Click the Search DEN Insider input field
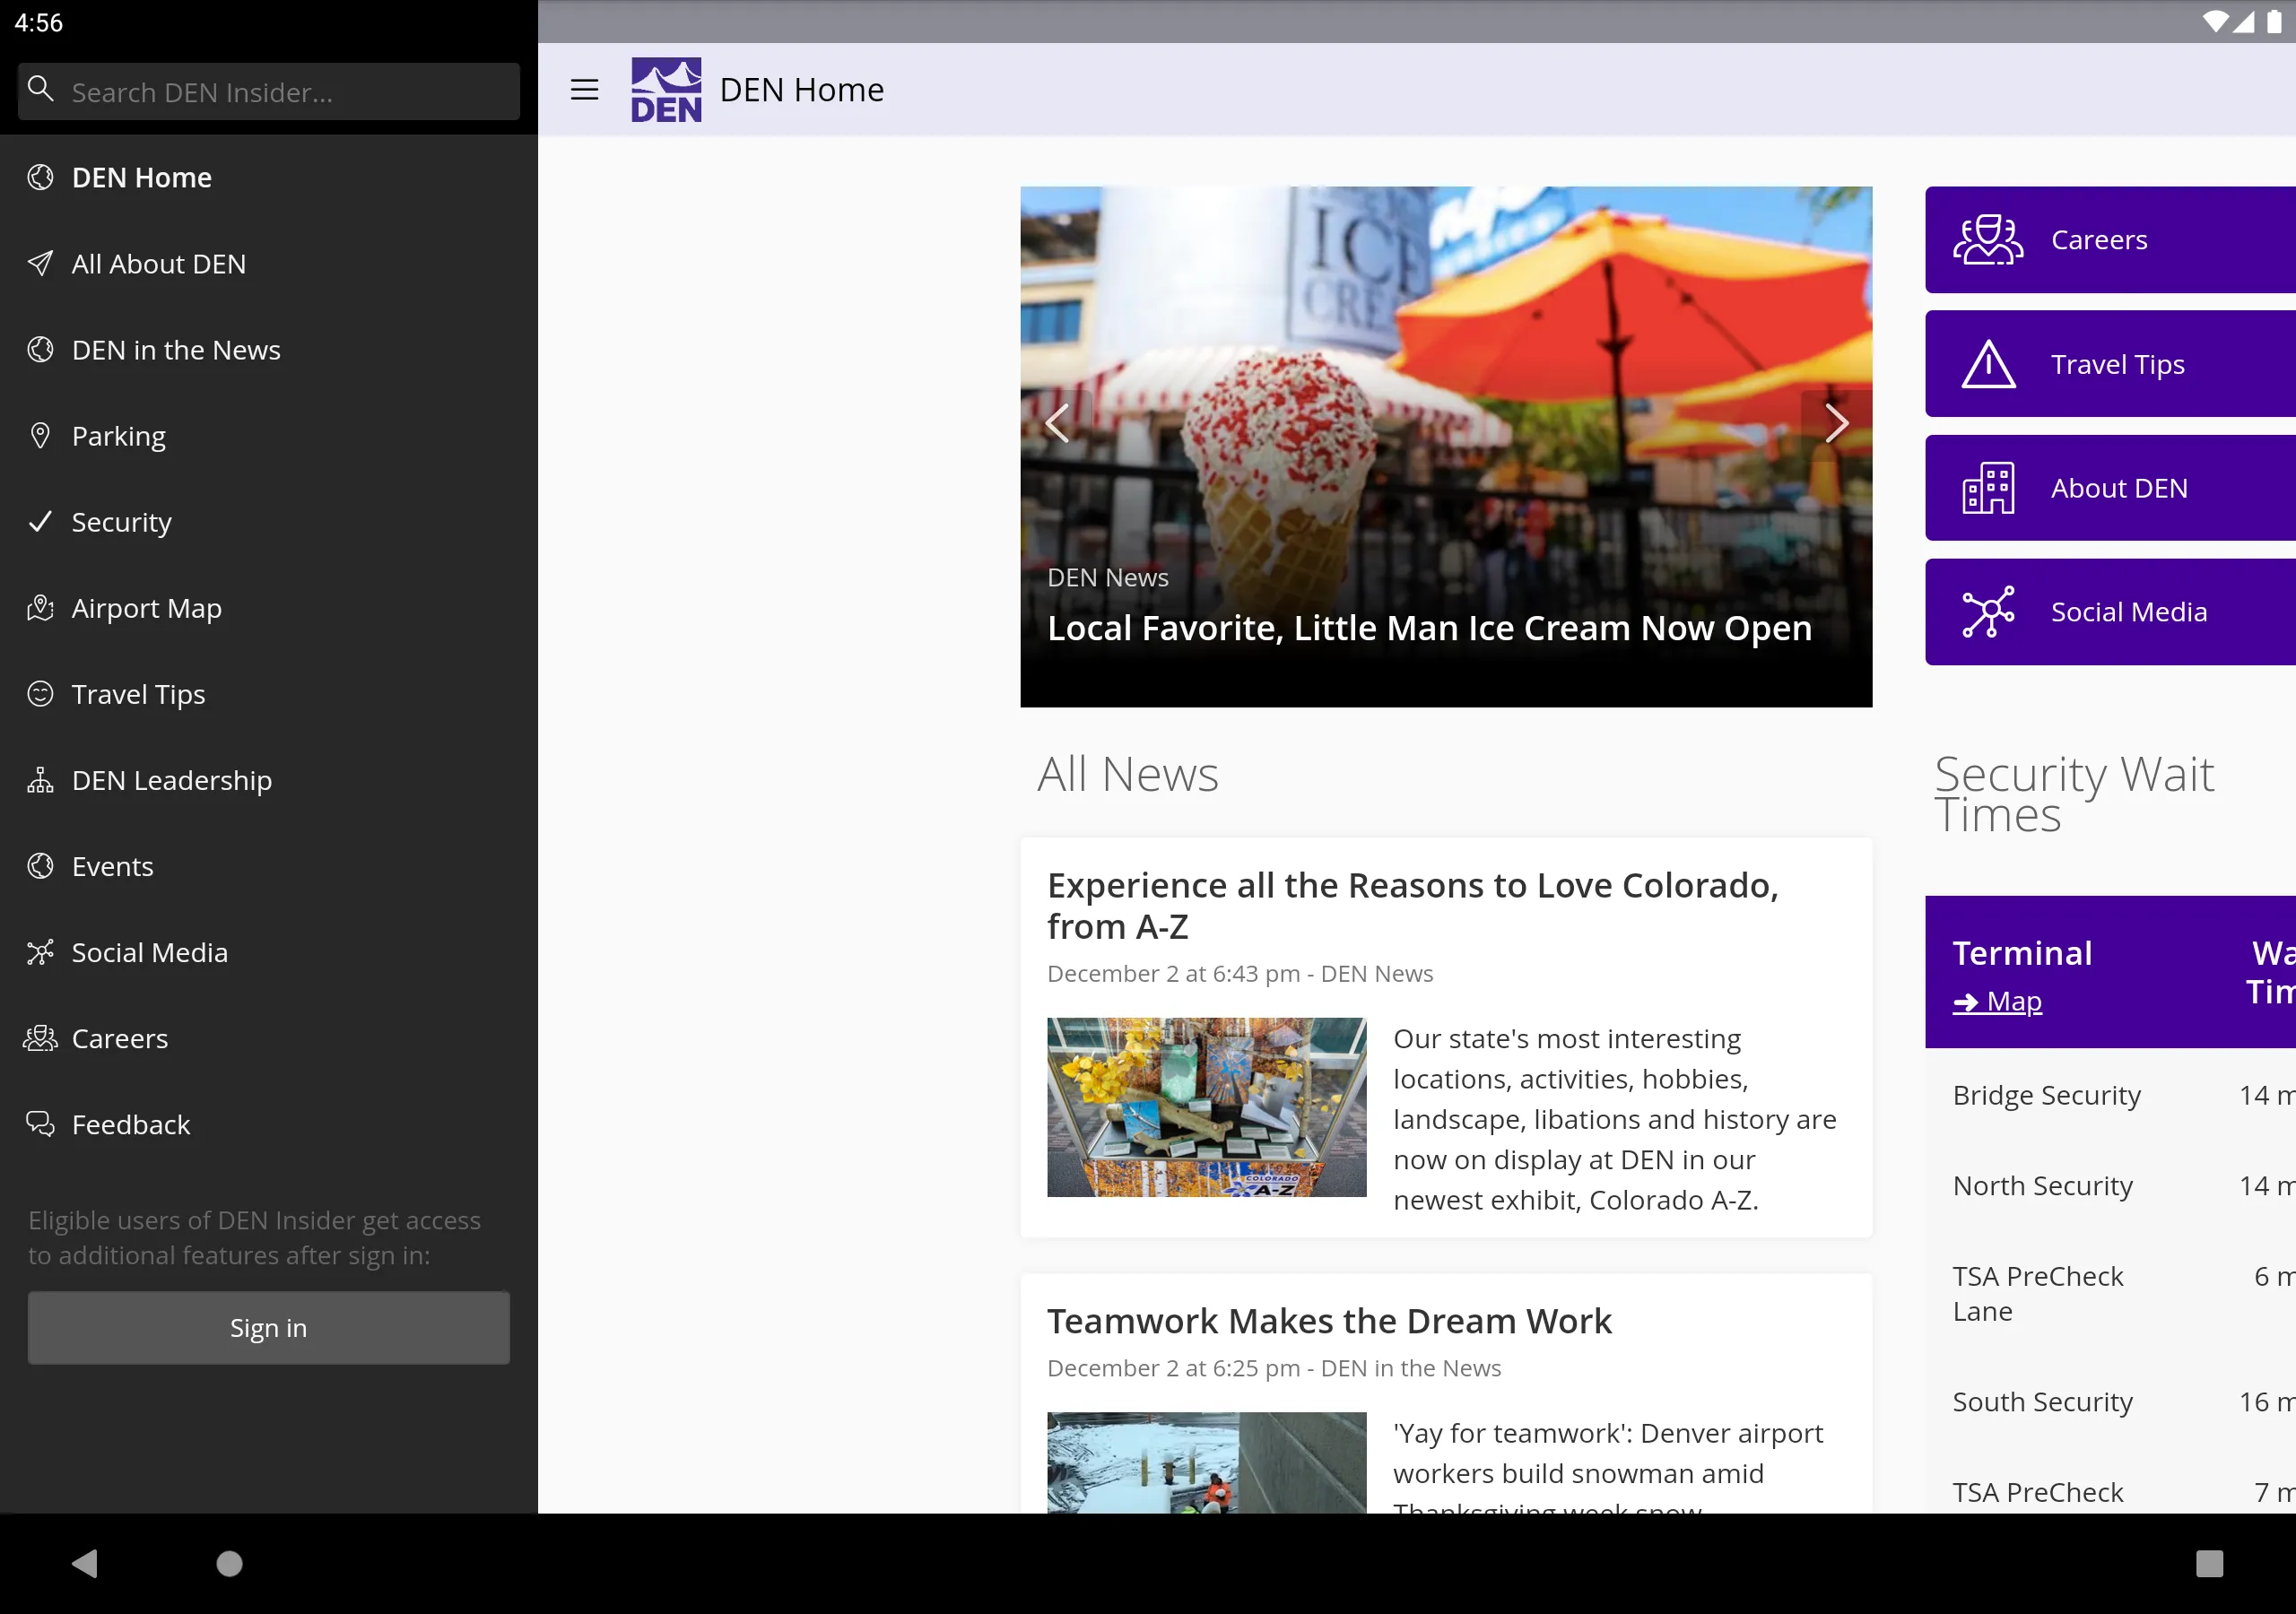The width and height of the screenshot is (2296, 1614). click(269, 91)
